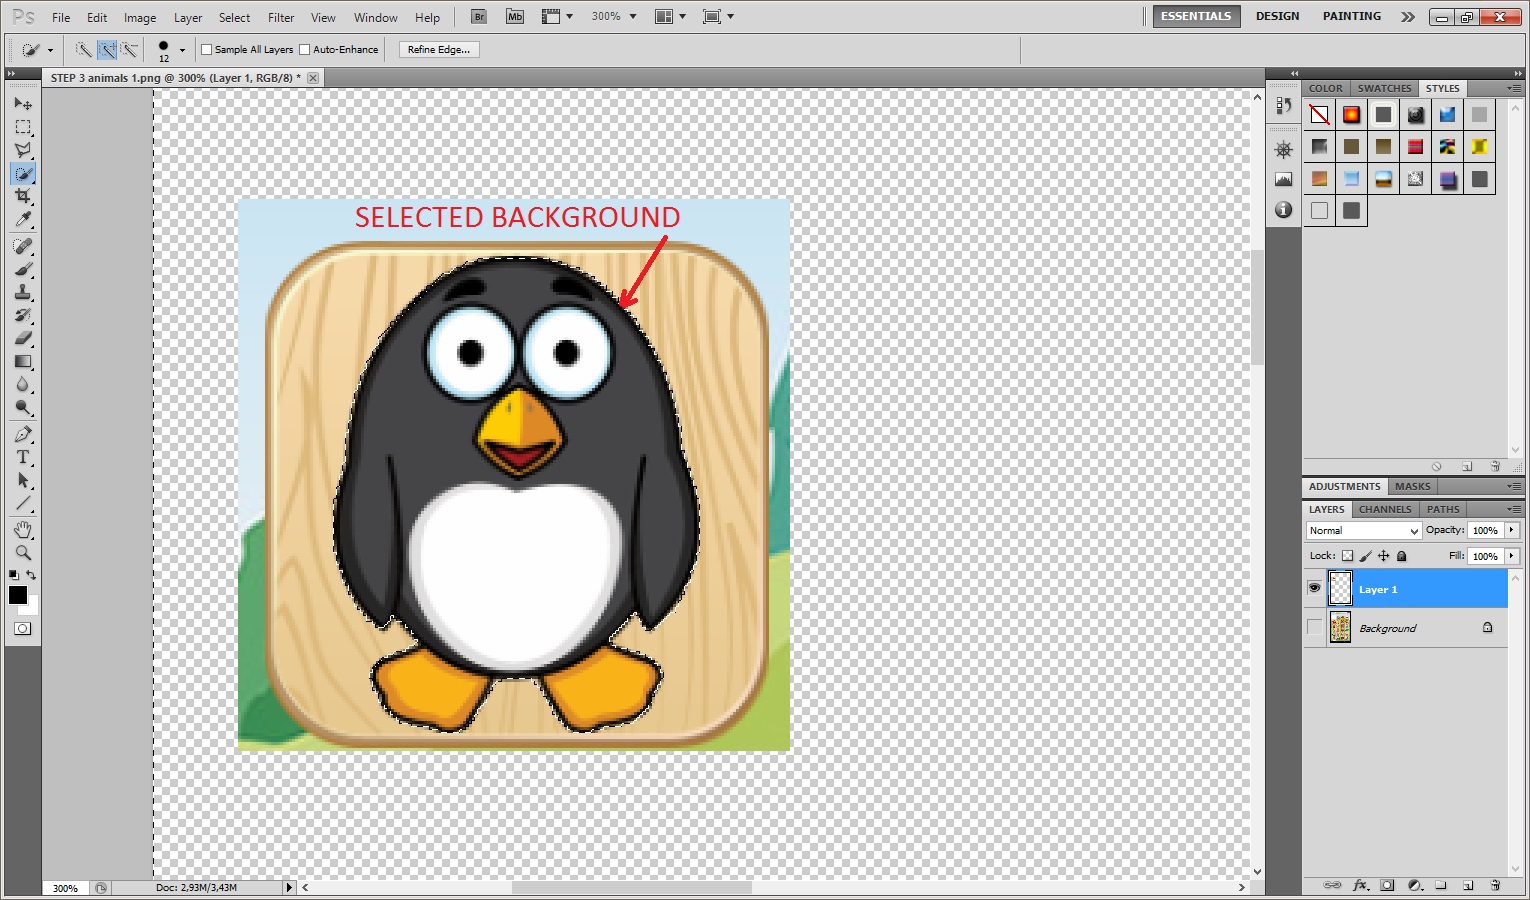Swap foreground and background colors

pos(32,575)
